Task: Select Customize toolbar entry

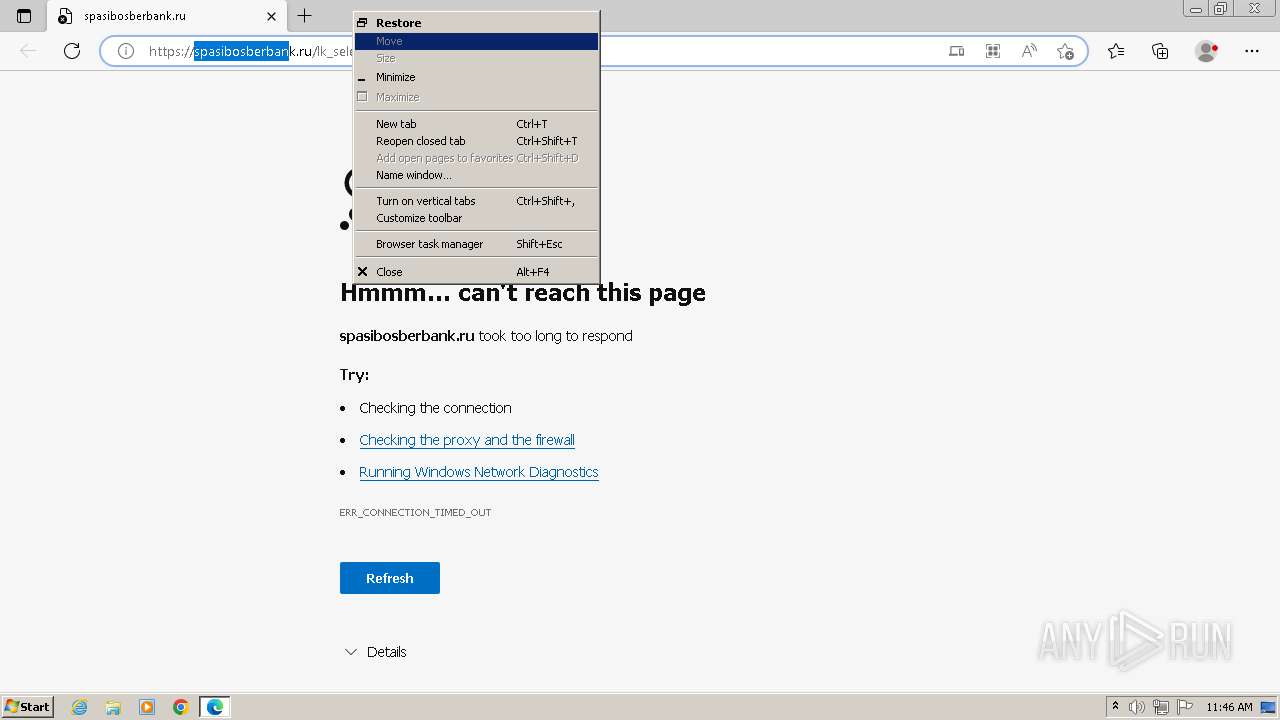Action: point(477,218)
